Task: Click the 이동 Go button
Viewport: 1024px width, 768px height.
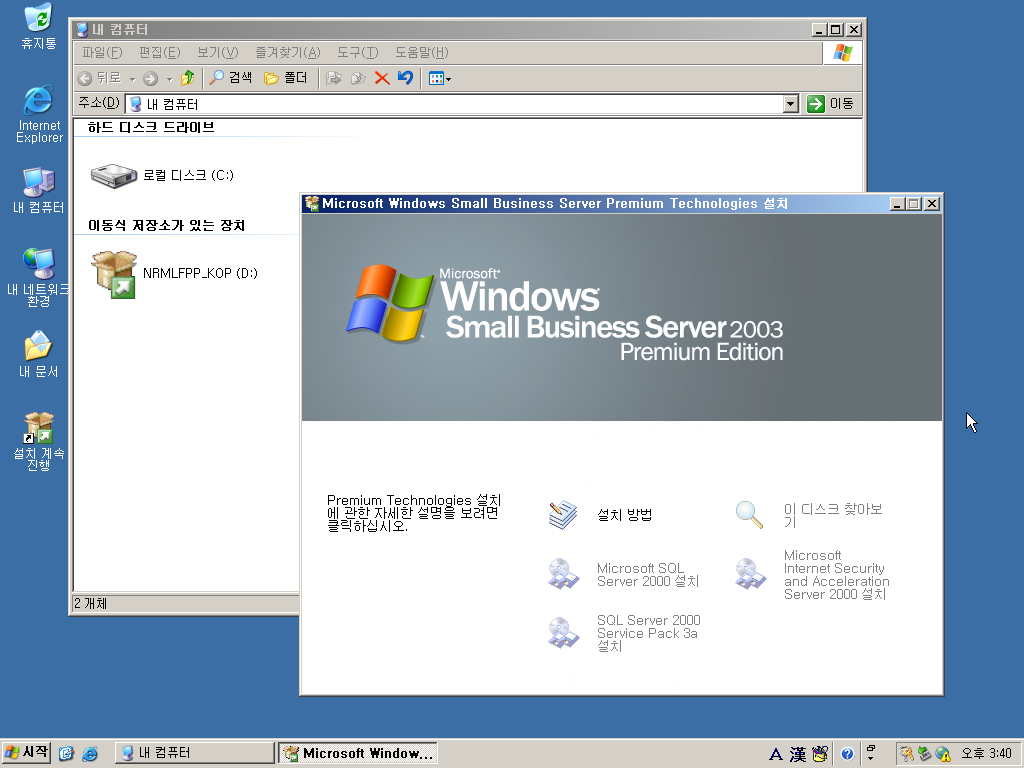Action: click(831, 104)
